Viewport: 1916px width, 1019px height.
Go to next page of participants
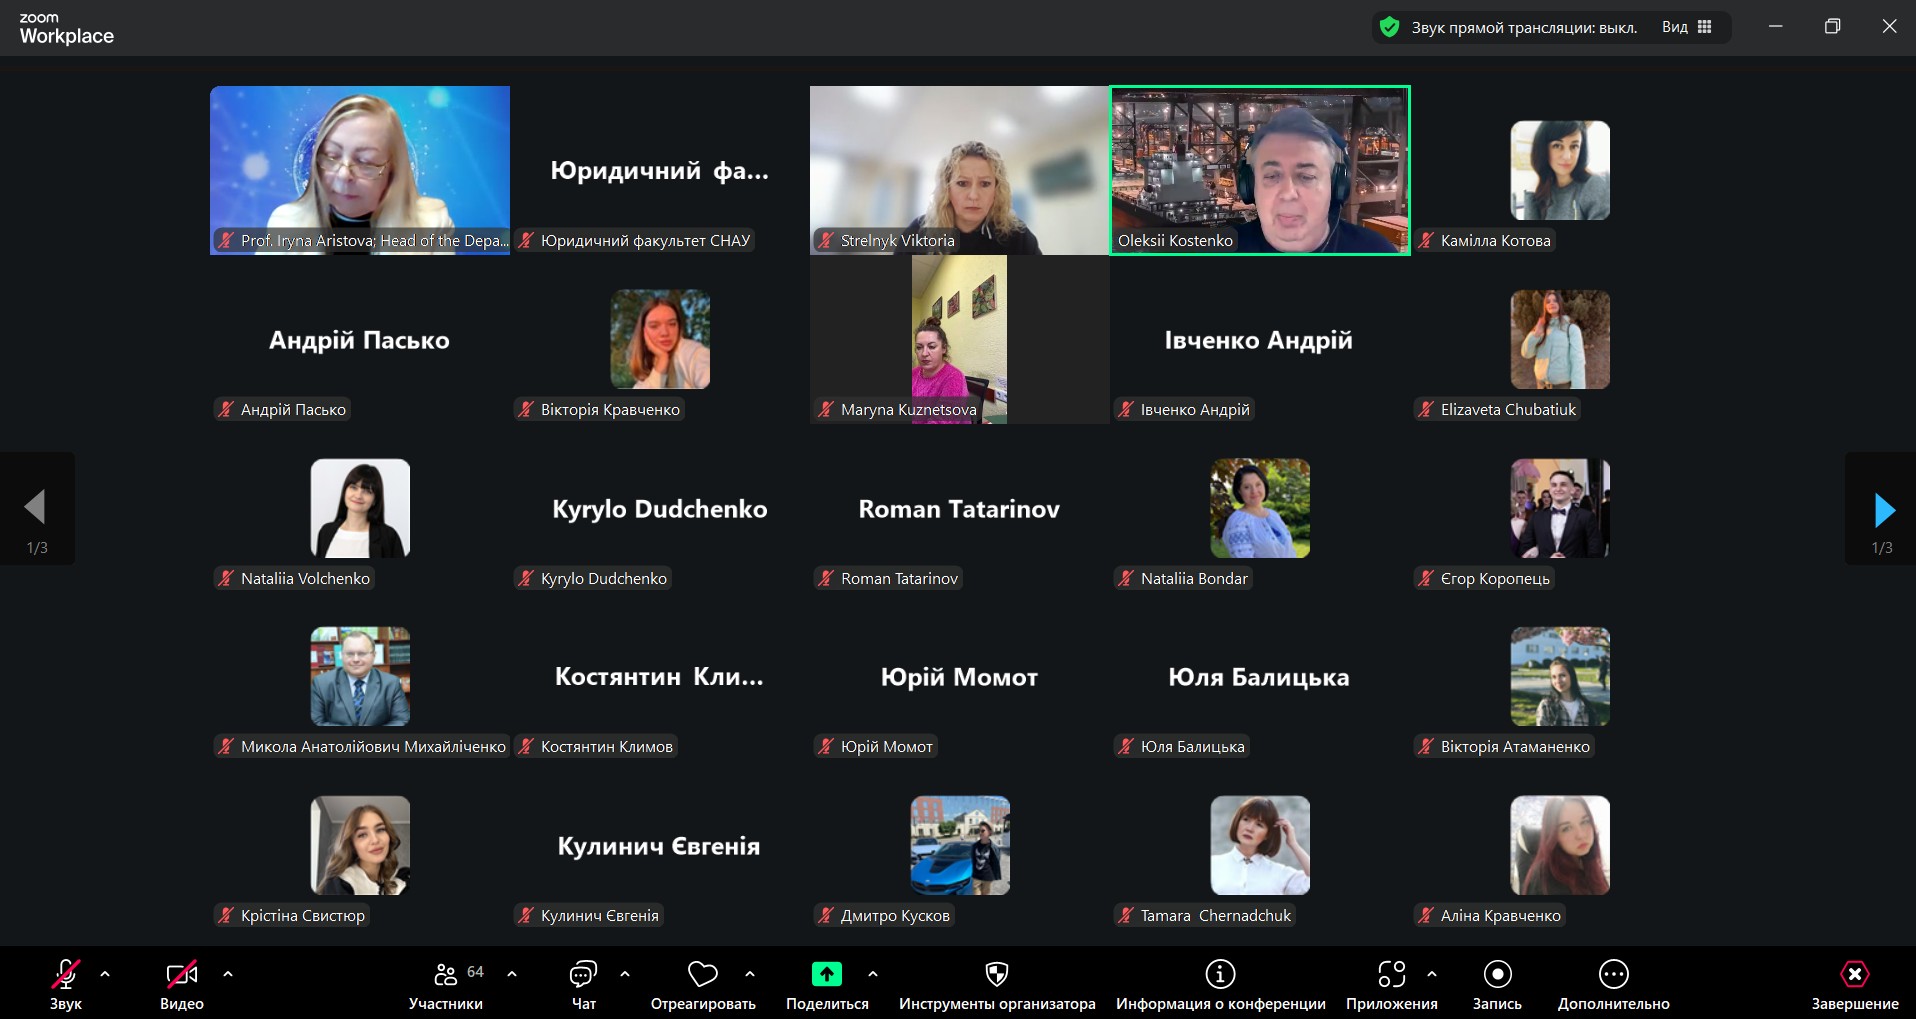(x=1883, y=510)
